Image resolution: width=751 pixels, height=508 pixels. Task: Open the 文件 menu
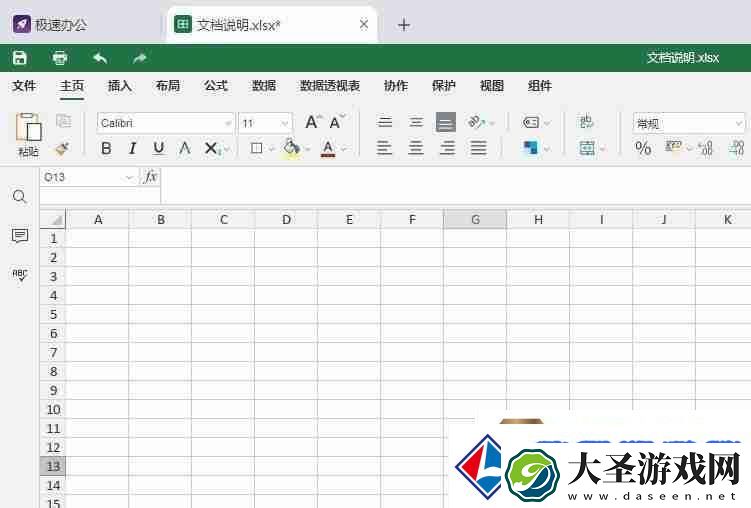(24, 86)
